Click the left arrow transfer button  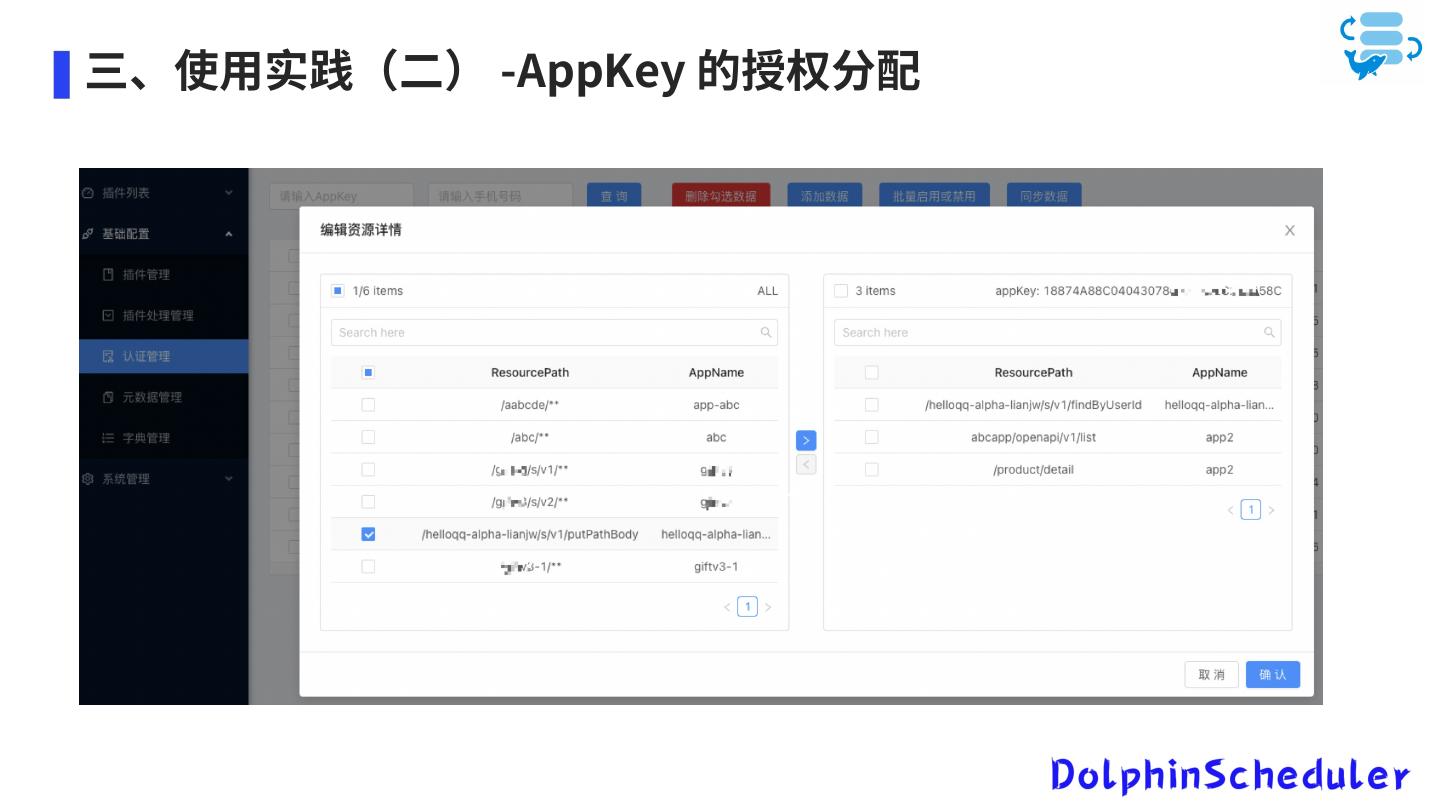(806, 464)
